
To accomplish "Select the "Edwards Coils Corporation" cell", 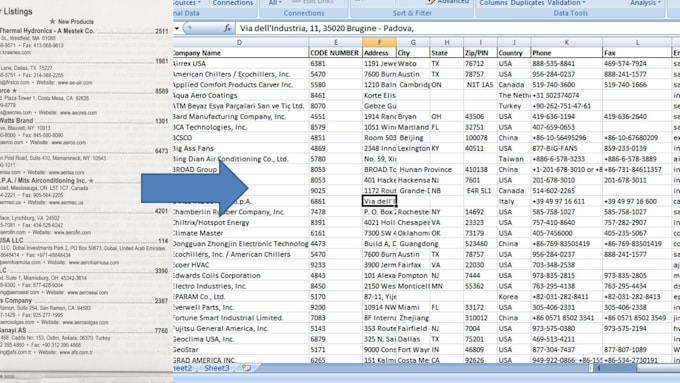I will pos(241,275).
